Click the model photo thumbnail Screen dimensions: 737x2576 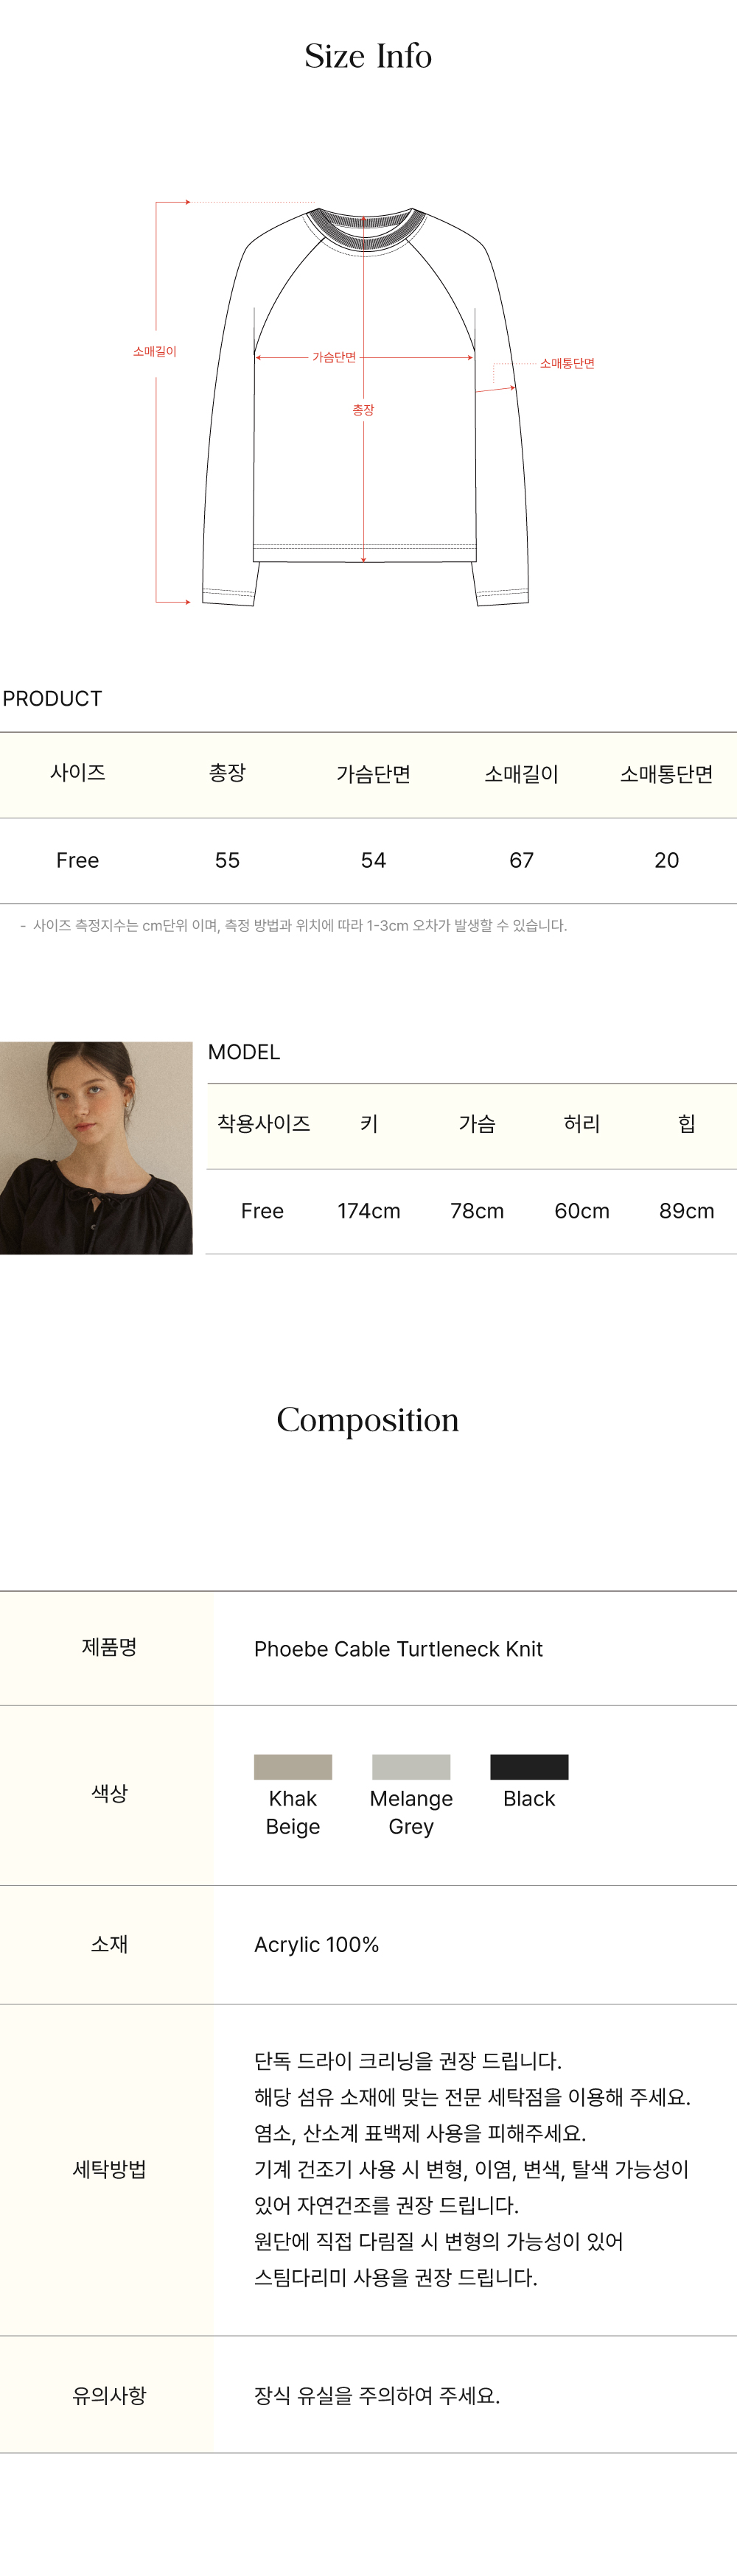point(96,1147)
